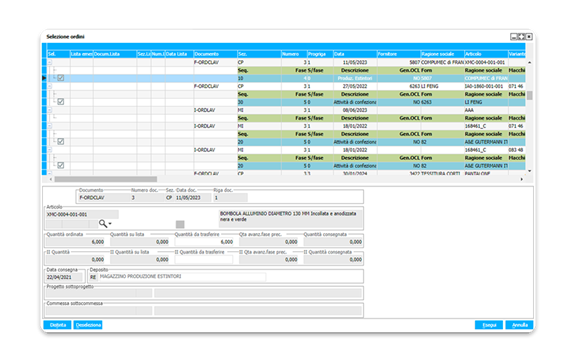The image size is (576, 362).
Task: Click the Riga doc. field showing 1
Action: (x=230, y=198)
